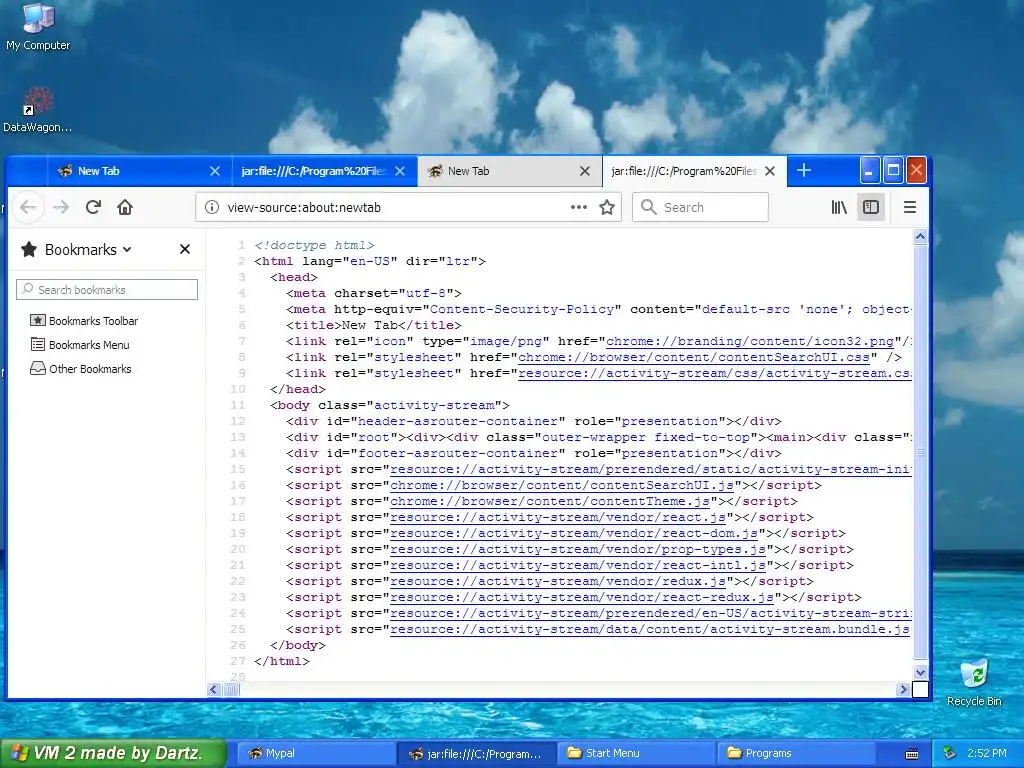Click the vertical scrollbar up arrow
This screenshot has height=768, width=1024.
coord(920,237)
